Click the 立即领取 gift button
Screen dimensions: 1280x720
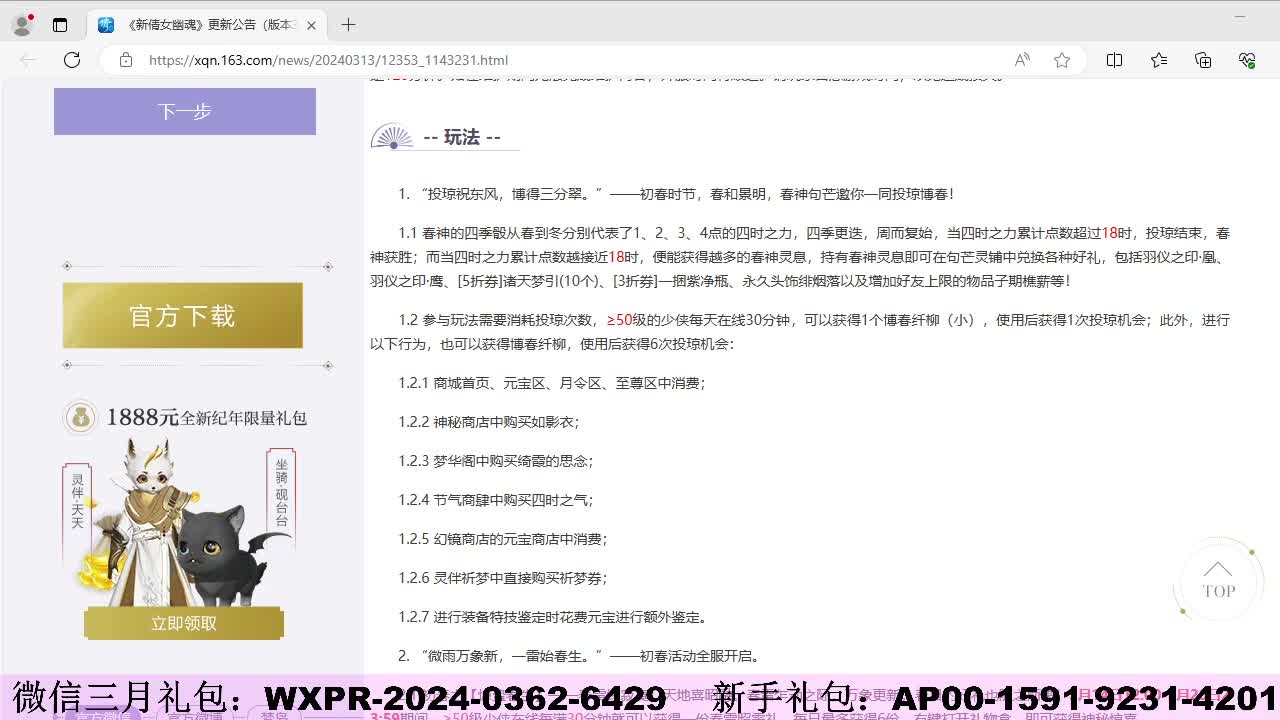(x=184, y=623)
